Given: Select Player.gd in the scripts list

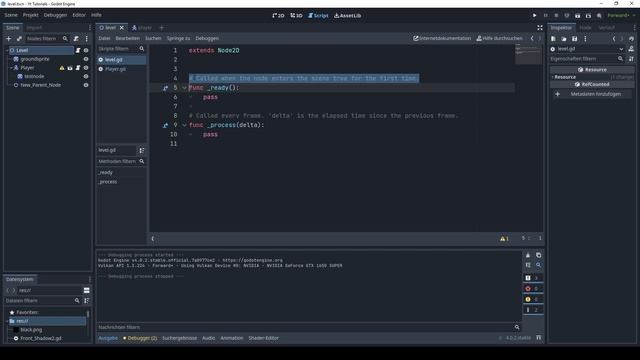Looking at the screenshot, I should [121, 69].
